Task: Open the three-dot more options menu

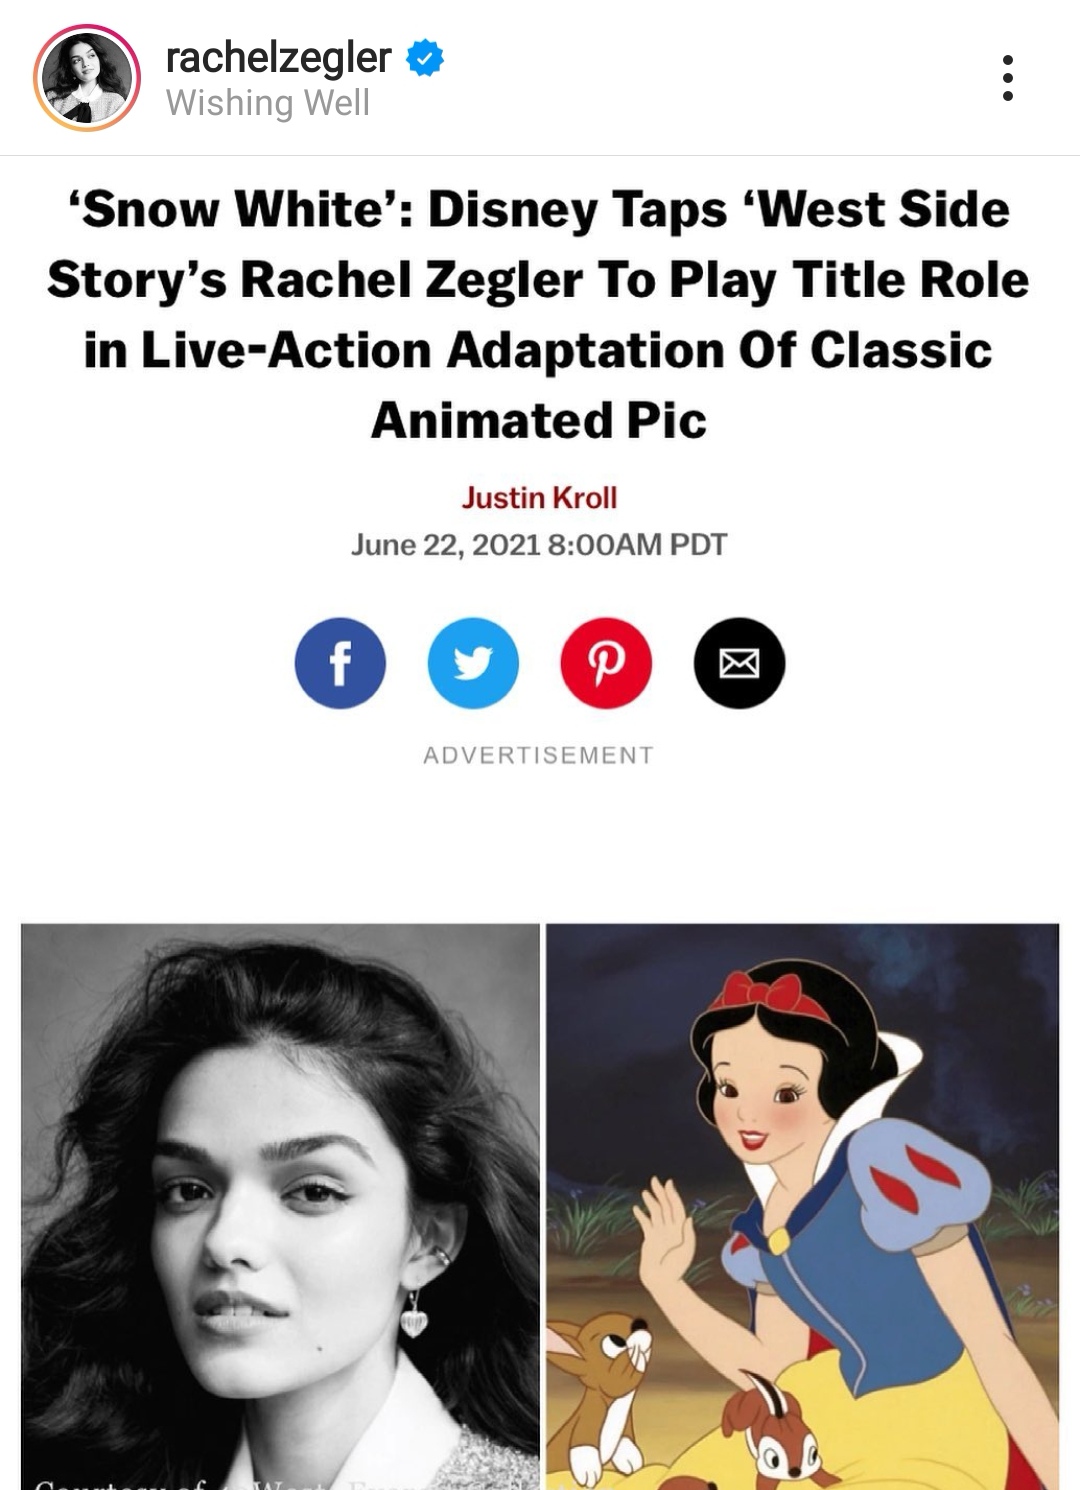Action: click(1007, 78)
